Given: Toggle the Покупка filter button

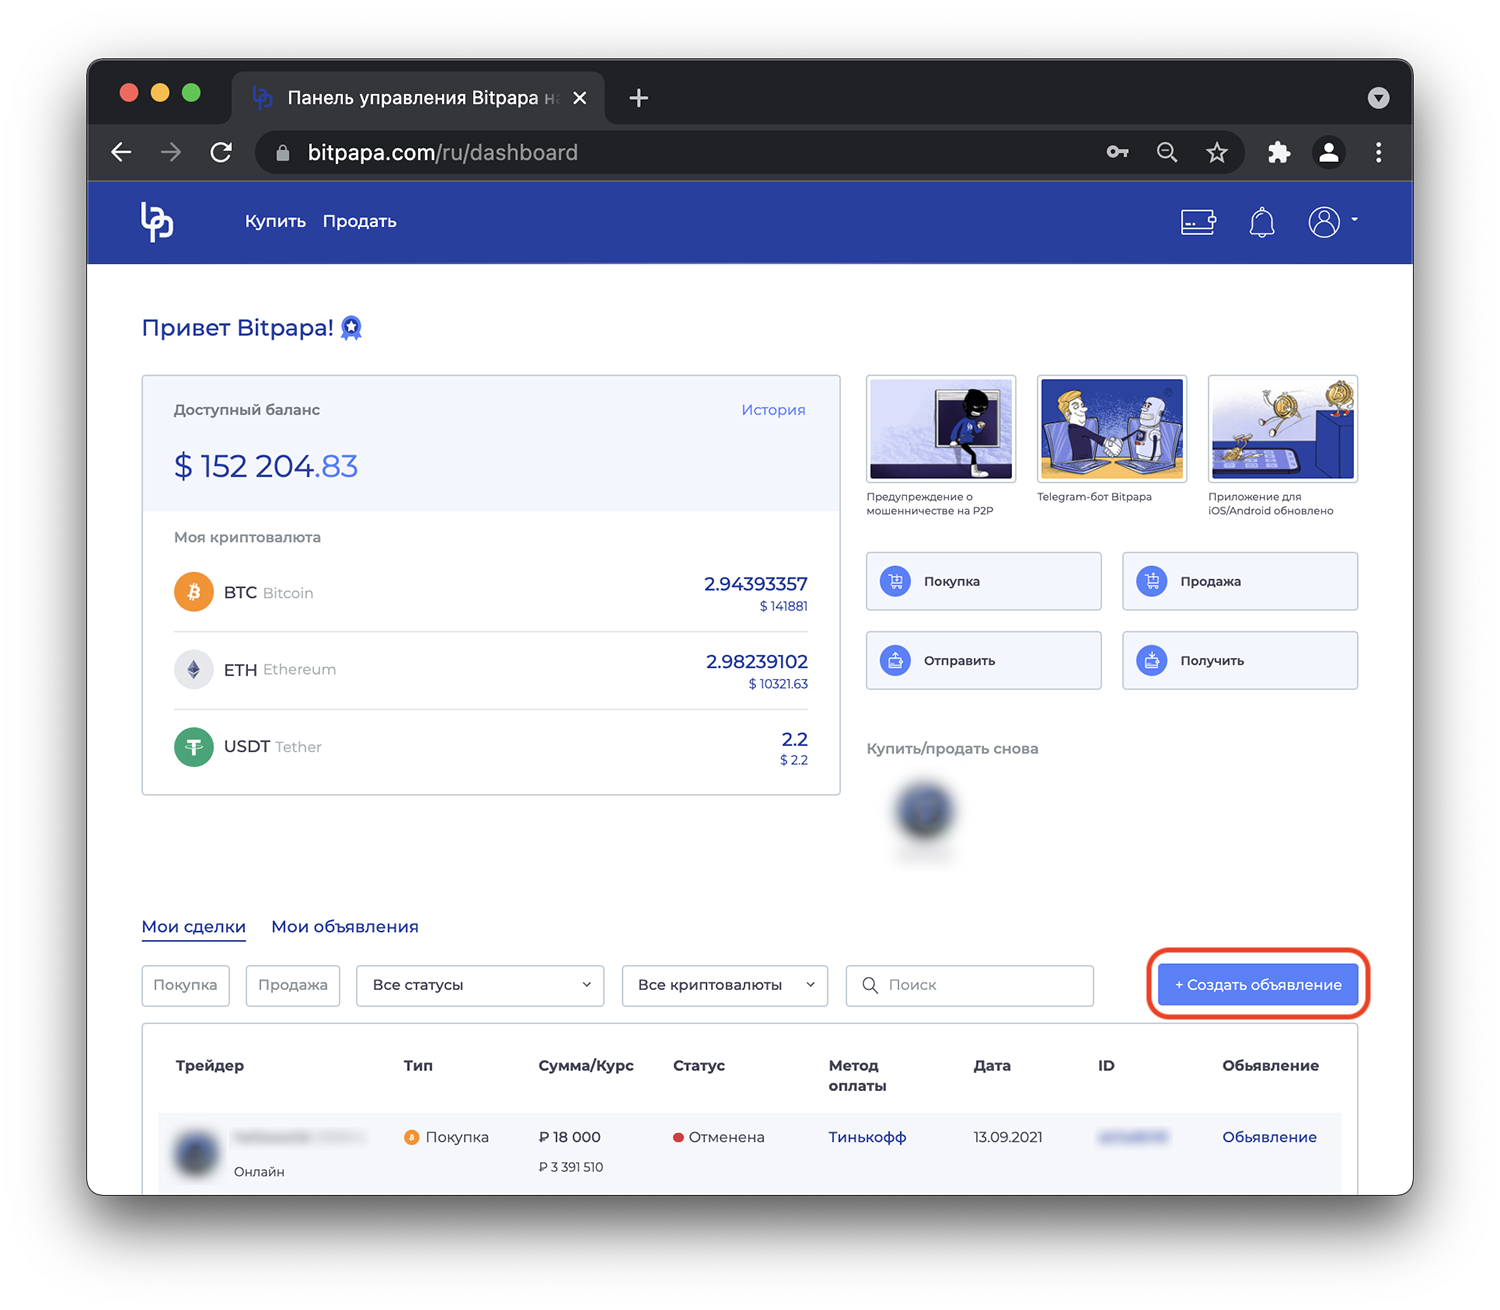Looking at the screenshot, I should [185, 985].
